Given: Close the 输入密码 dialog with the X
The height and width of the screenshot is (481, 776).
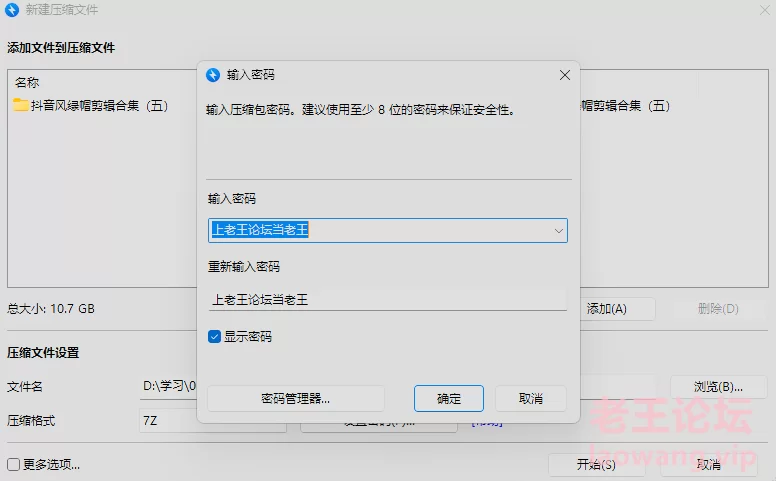Looking at the screenshot, I should pos(565,75).
